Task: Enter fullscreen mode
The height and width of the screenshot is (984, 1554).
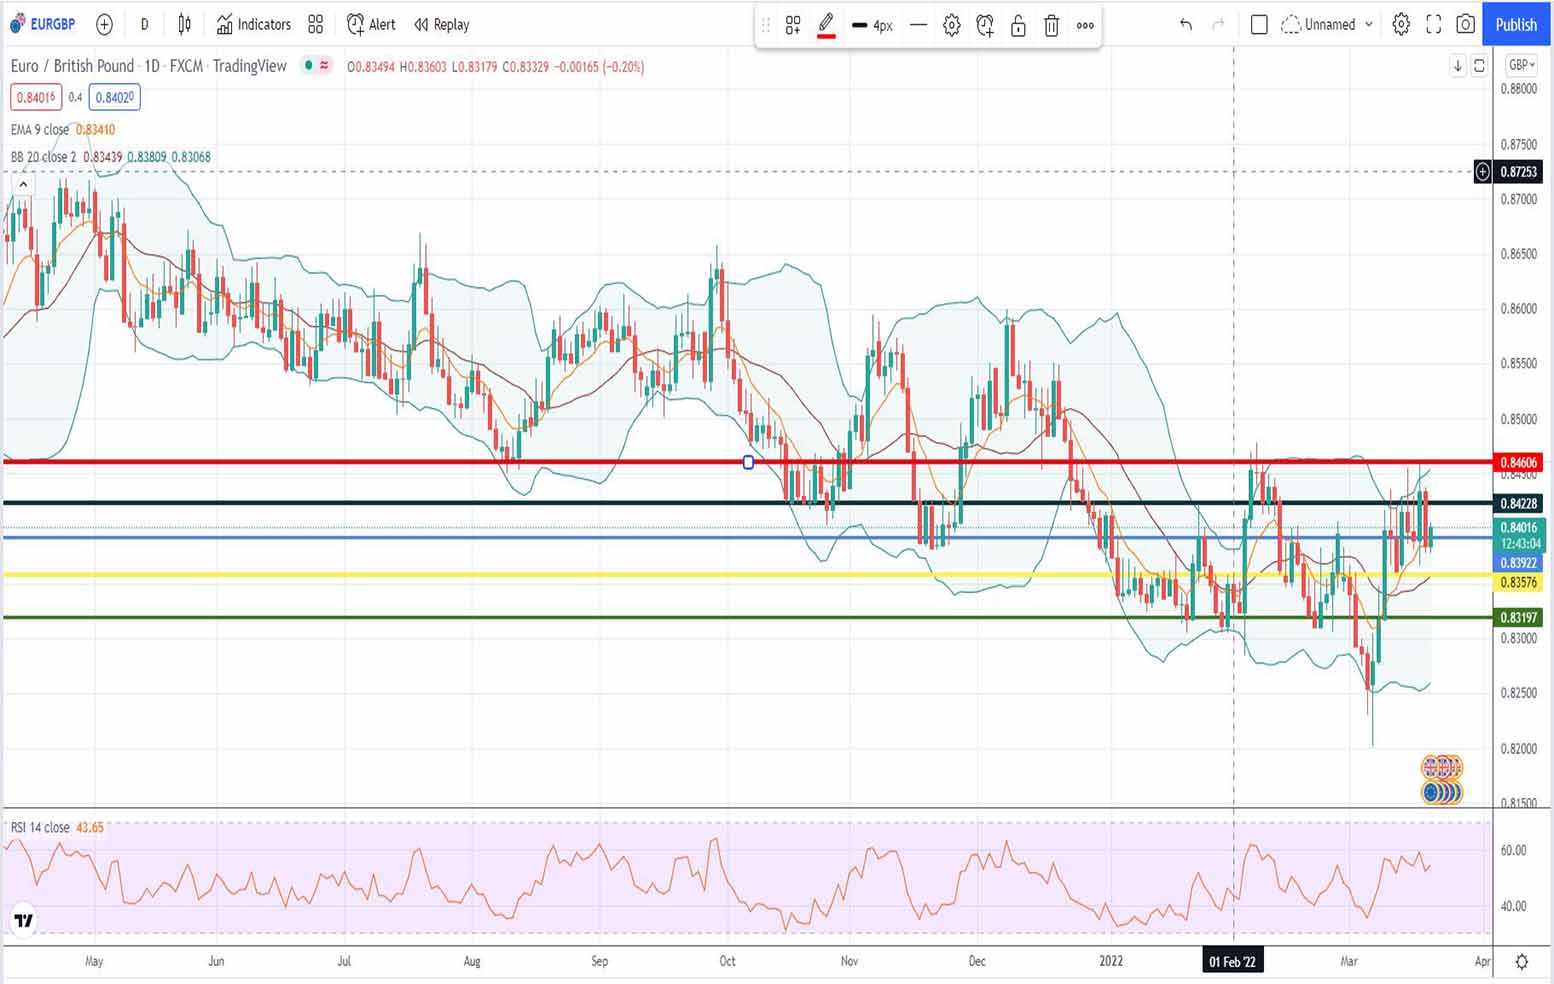Action: 1433,24
